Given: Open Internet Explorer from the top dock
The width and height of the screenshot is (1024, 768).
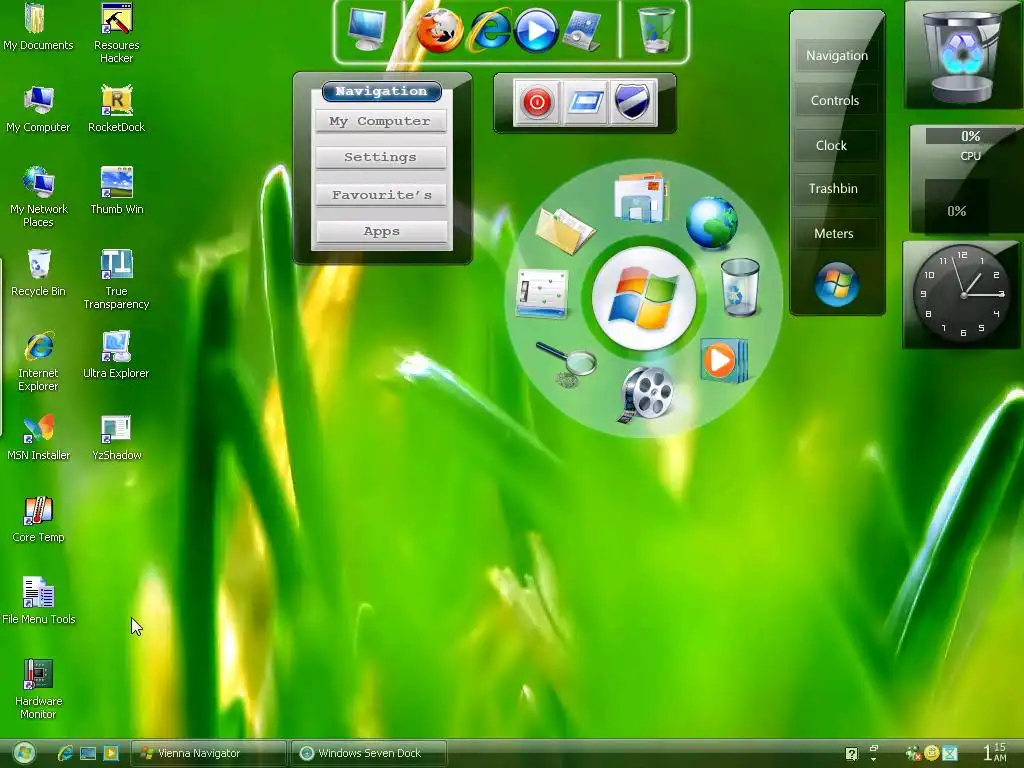Looking at the screenshot, I should (x=488, y=30).
